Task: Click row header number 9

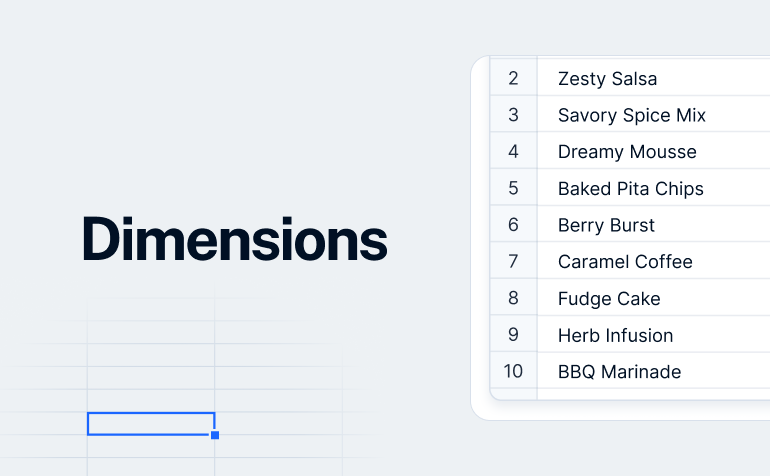Action: [x=513, y=335]
